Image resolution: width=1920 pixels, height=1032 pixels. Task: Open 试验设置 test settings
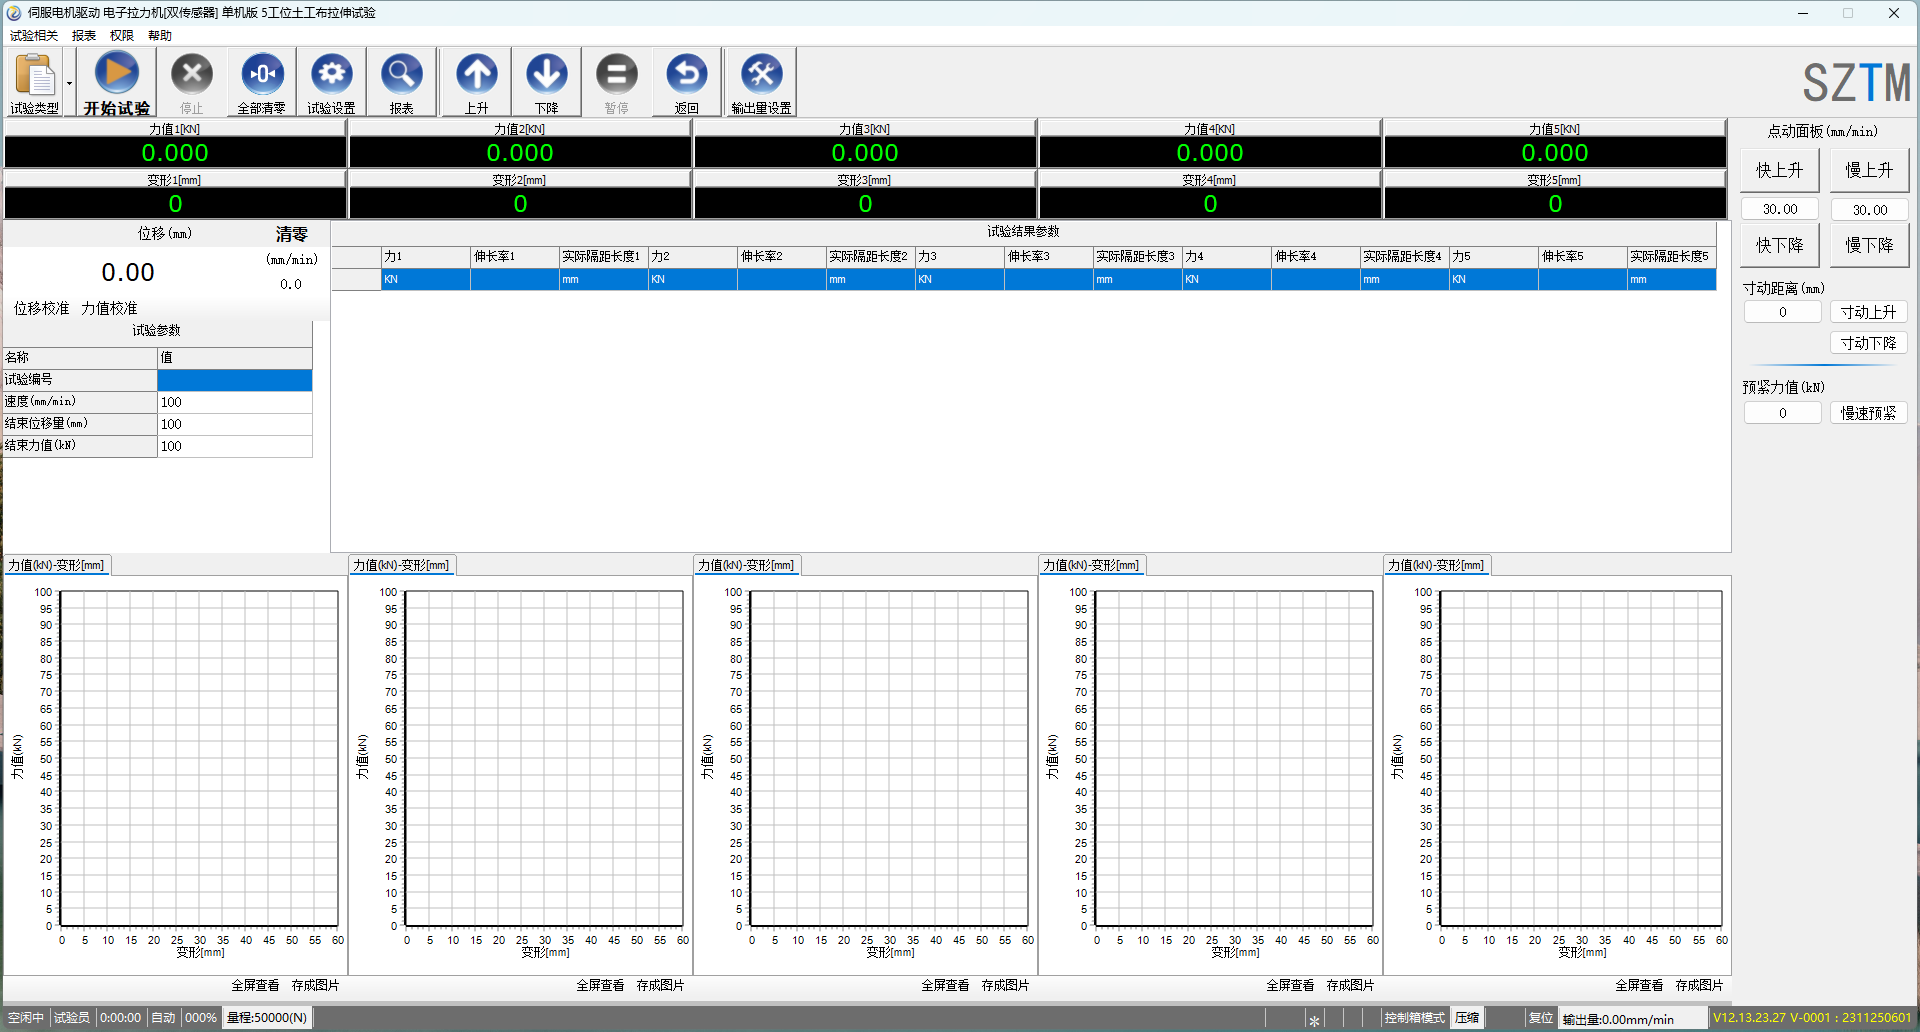pyautogui.click(x=331, y=82)
